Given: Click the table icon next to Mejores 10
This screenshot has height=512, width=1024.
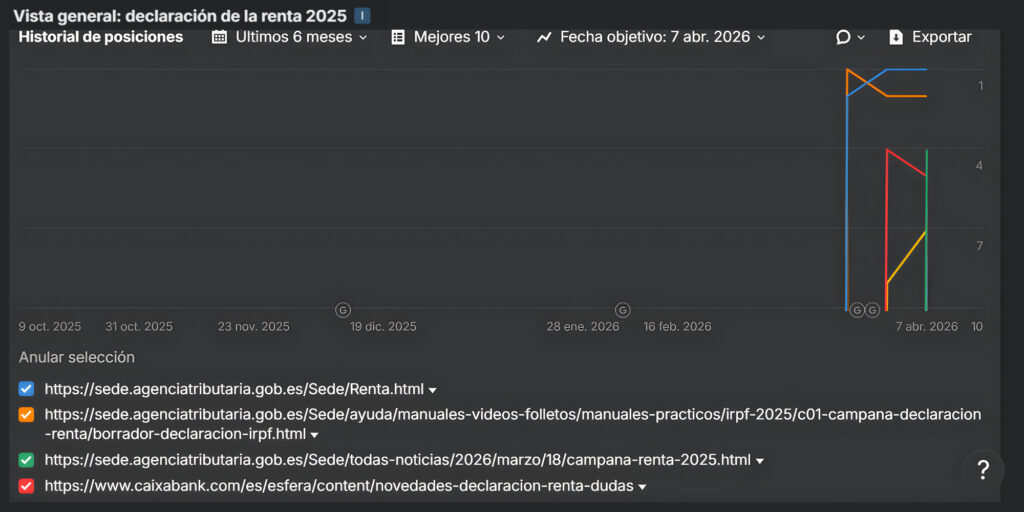Looking at the screenshot, I should (398, 37).
